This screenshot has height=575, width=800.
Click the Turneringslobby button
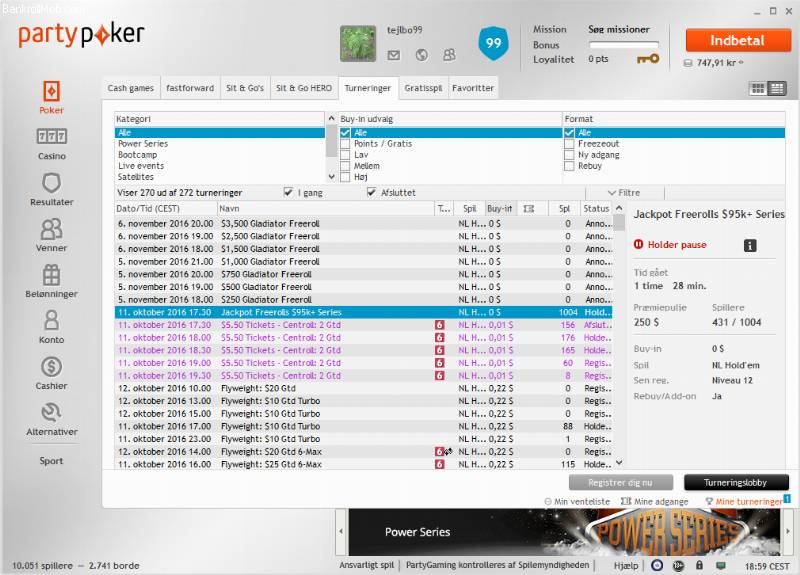click(x=736, y=483)
